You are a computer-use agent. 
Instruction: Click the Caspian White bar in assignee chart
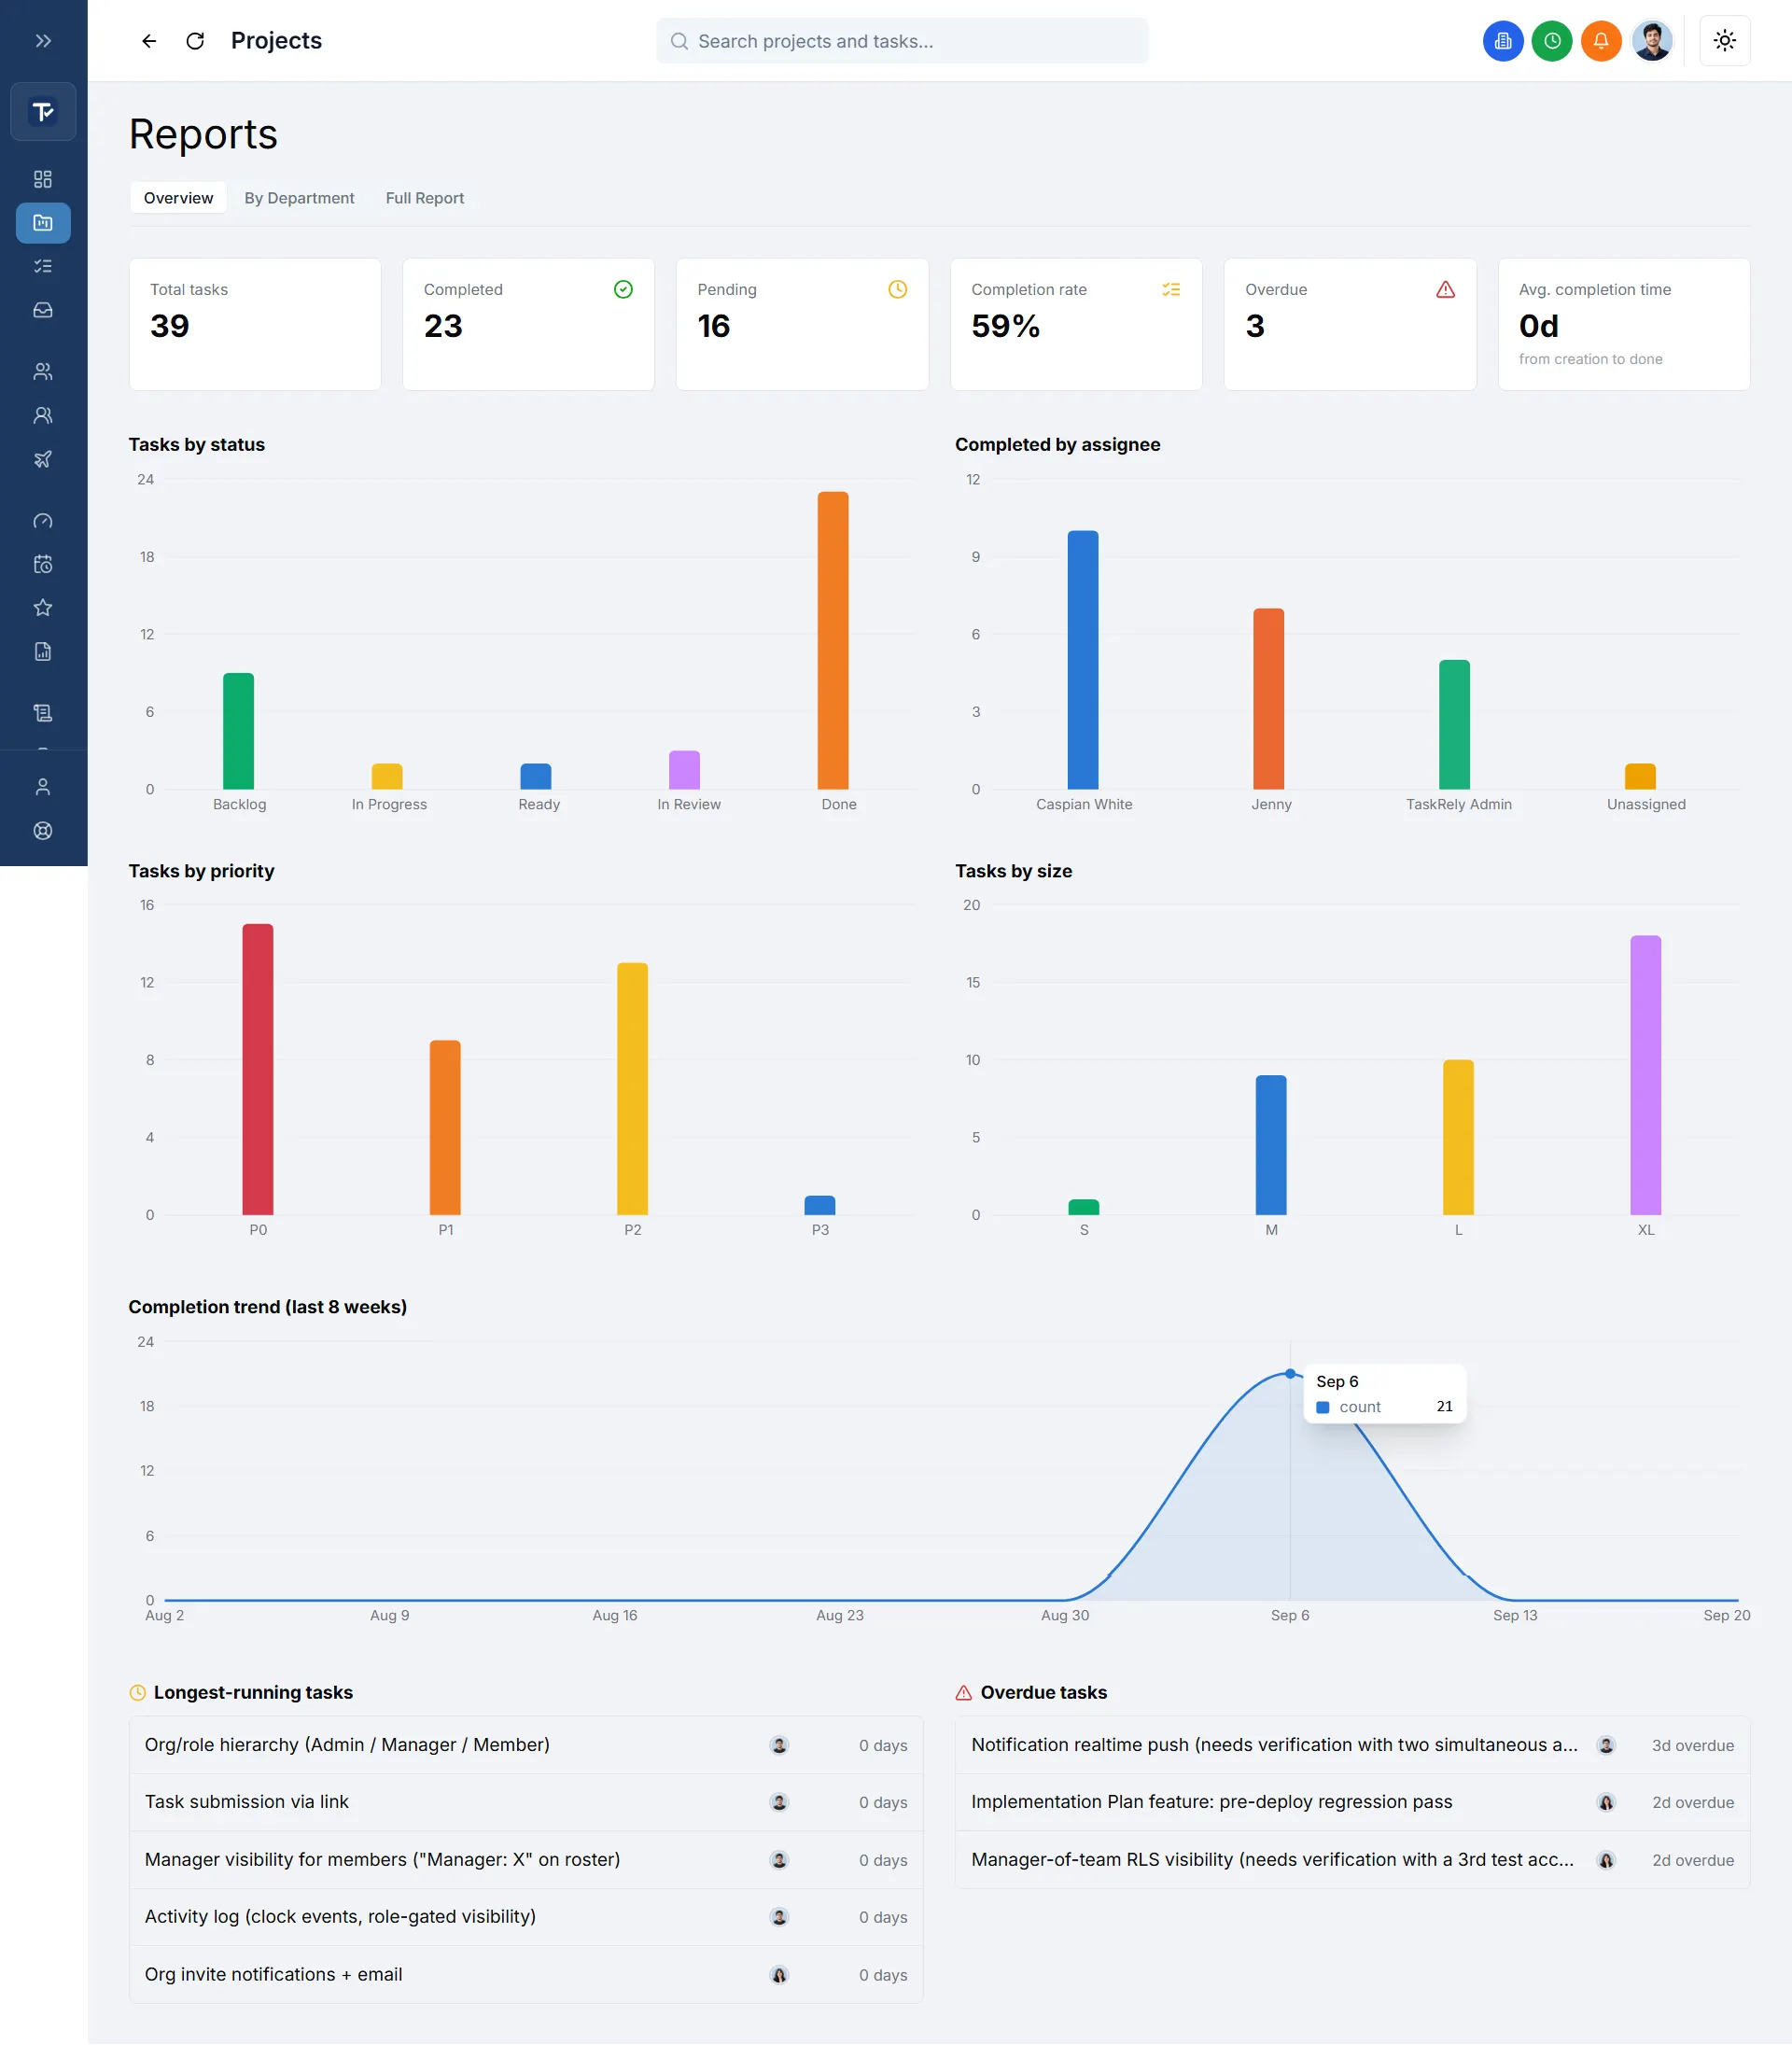1083,660
